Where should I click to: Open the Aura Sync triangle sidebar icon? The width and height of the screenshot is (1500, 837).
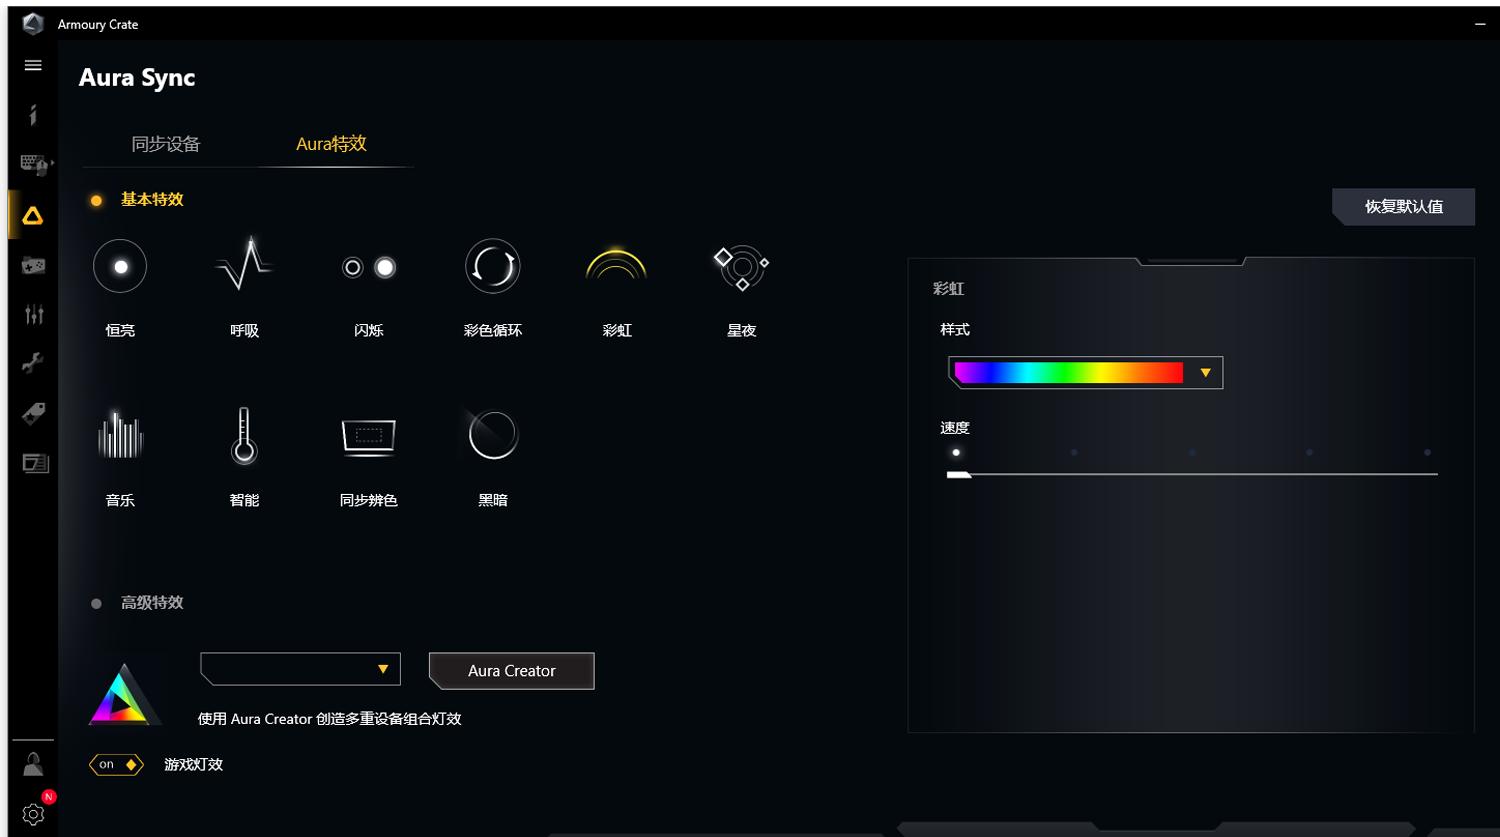click(33, 216)
